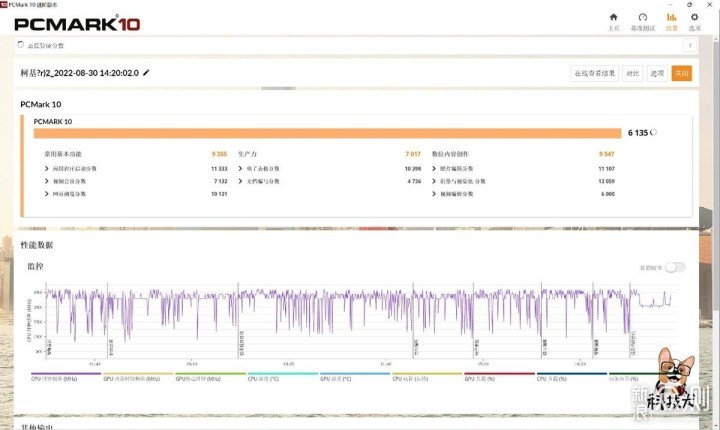Viewport: 720px width, 430px height.
Task: Click the 选项 options button beside compare
Action: [x=657, y=73]
